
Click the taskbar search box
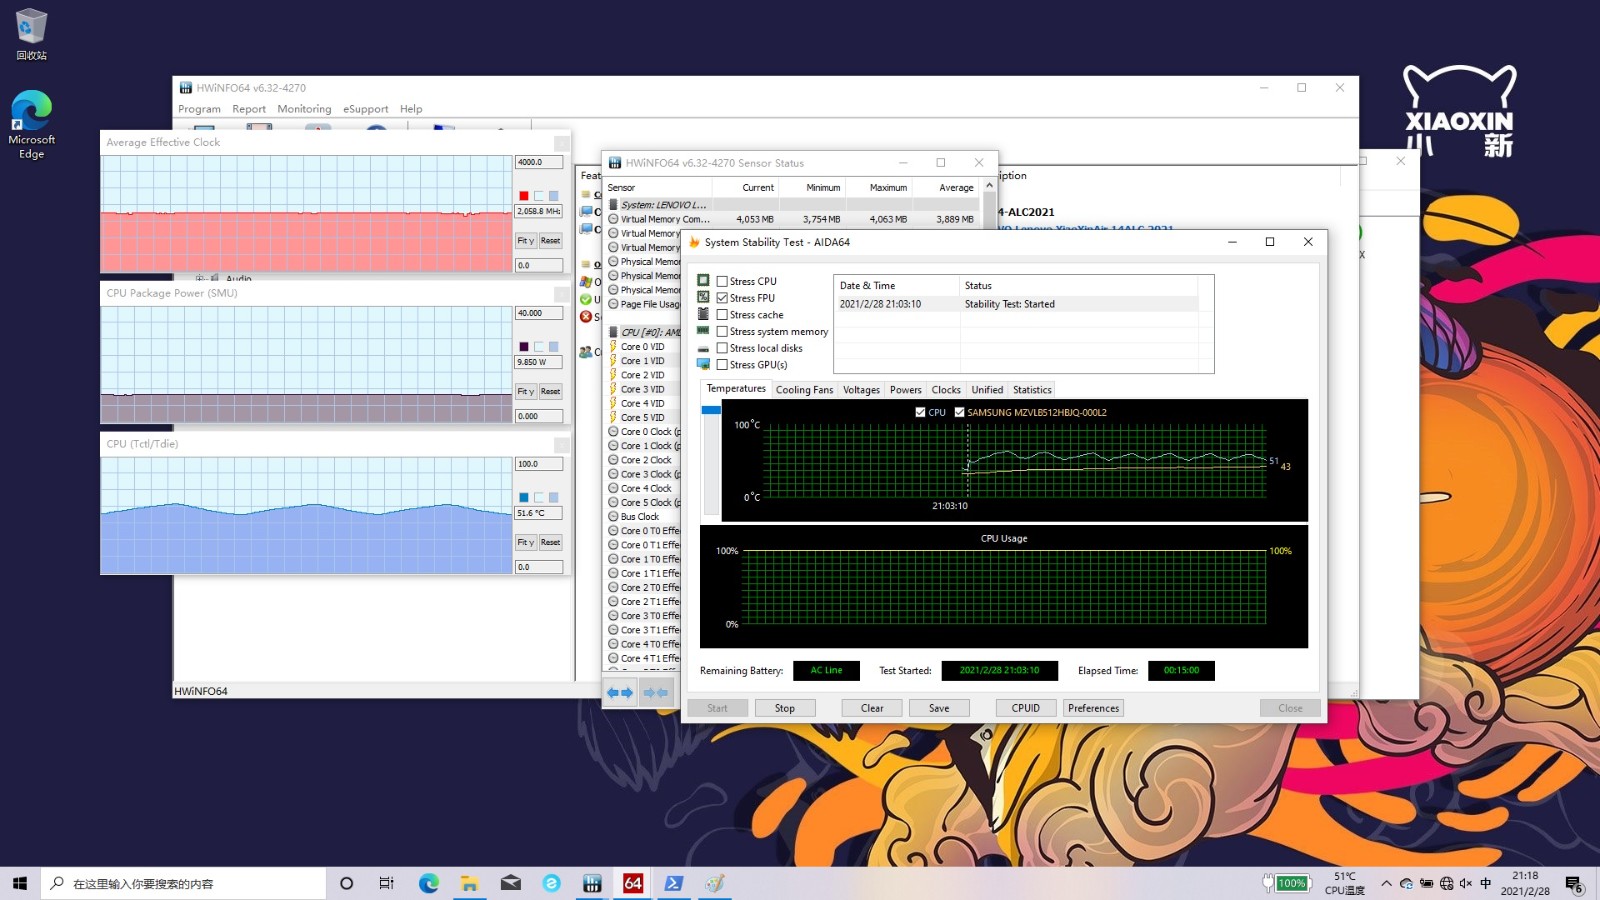pyautogui.click(x=183, y=883)
